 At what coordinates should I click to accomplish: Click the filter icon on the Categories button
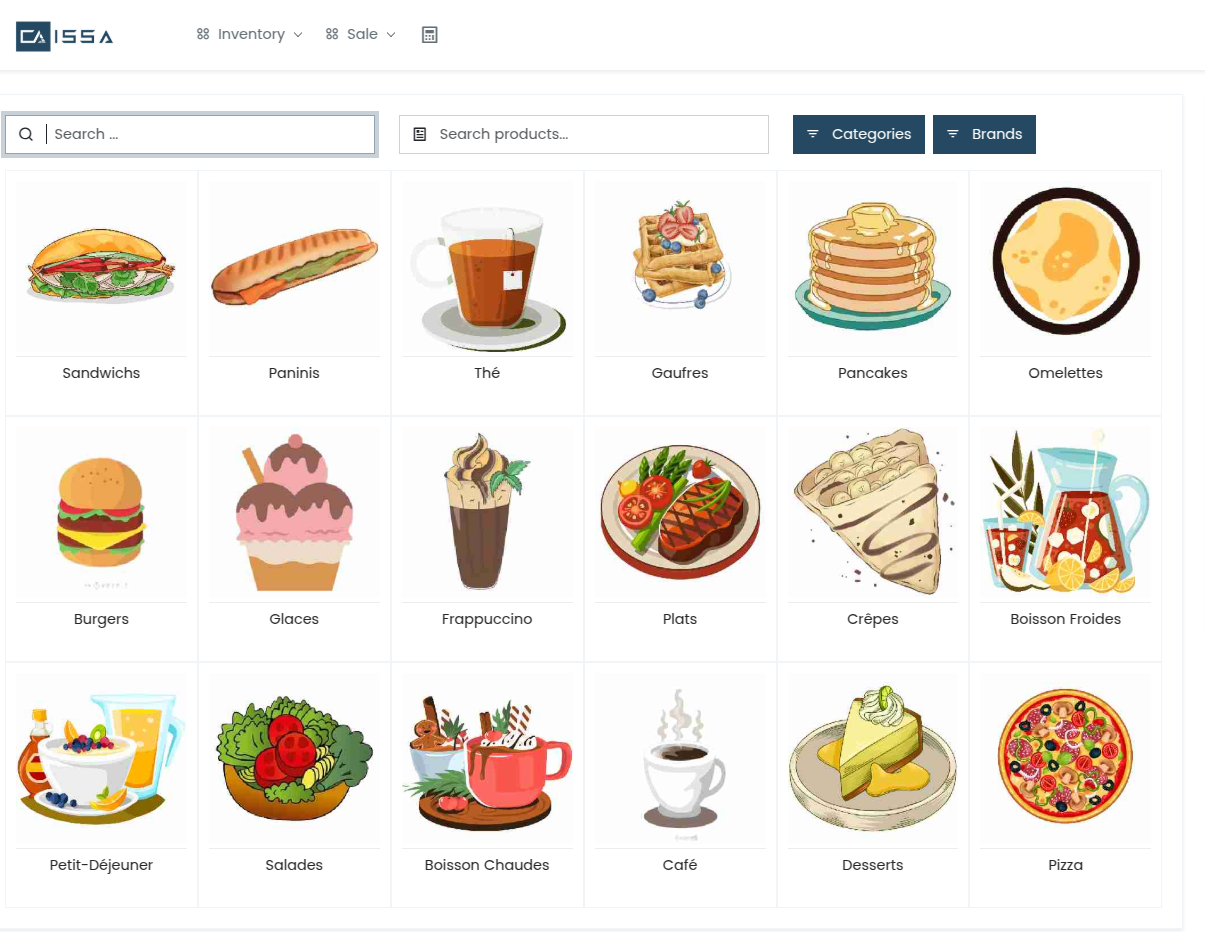pos(813,134)
